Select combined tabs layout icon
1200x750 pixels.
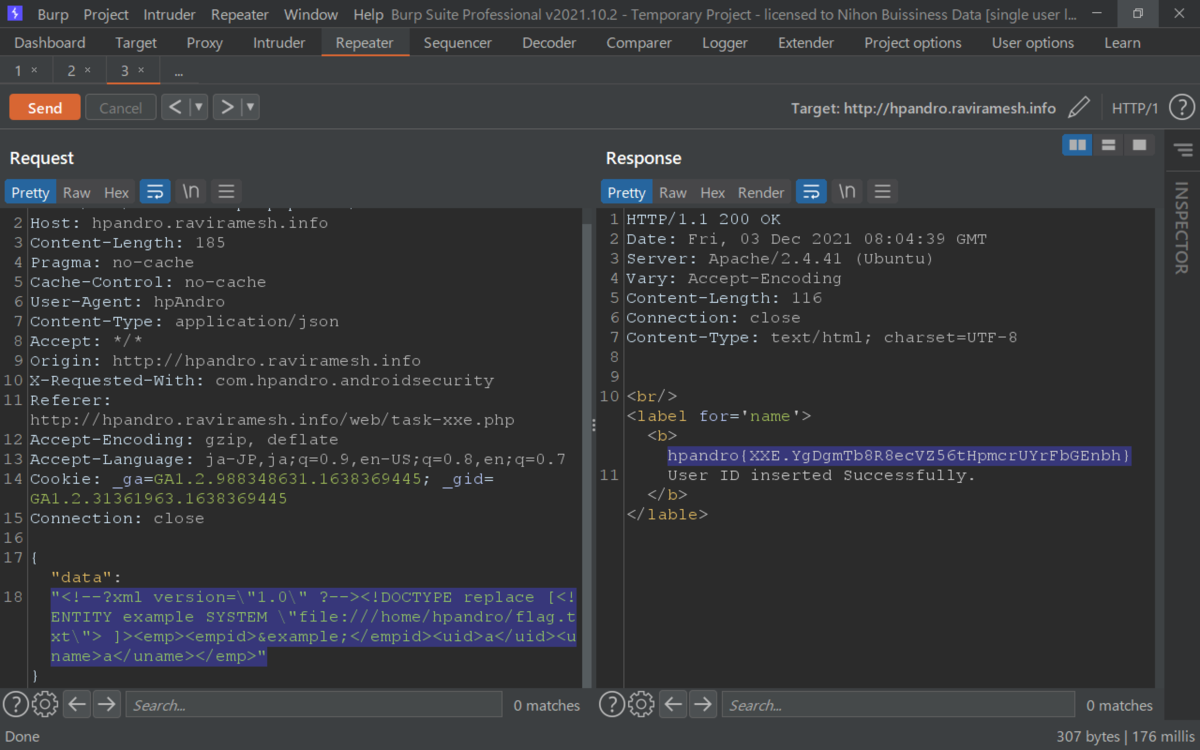tap(1139, 145)
